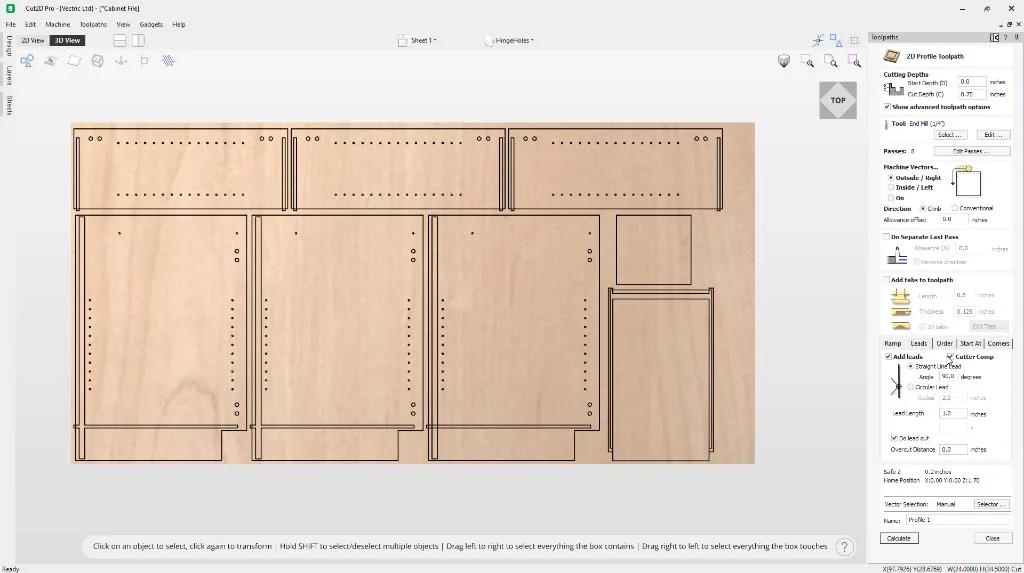Select Circular Lead option

click(x=910, y=387)
